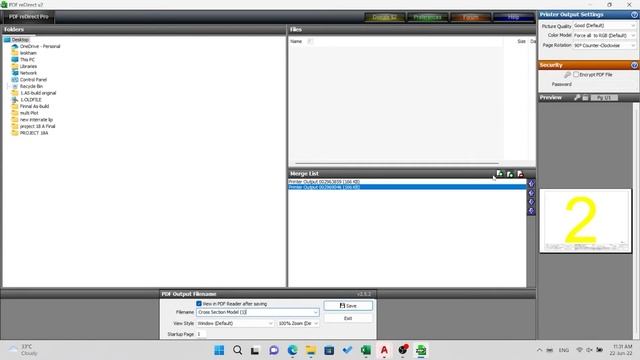The width and height of the screenshot is (640, 360).
Task: Switch to PDF reDirect taskbar icon
Action: click(x=421, y=350)
